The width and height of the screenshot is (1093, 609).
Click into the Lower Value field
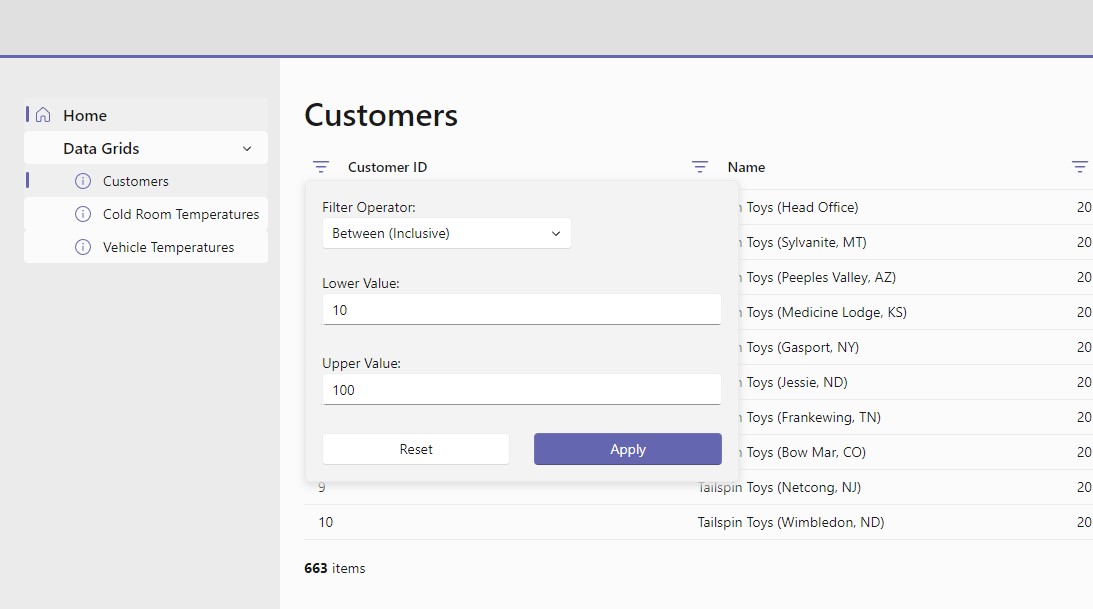coord(521,310)
